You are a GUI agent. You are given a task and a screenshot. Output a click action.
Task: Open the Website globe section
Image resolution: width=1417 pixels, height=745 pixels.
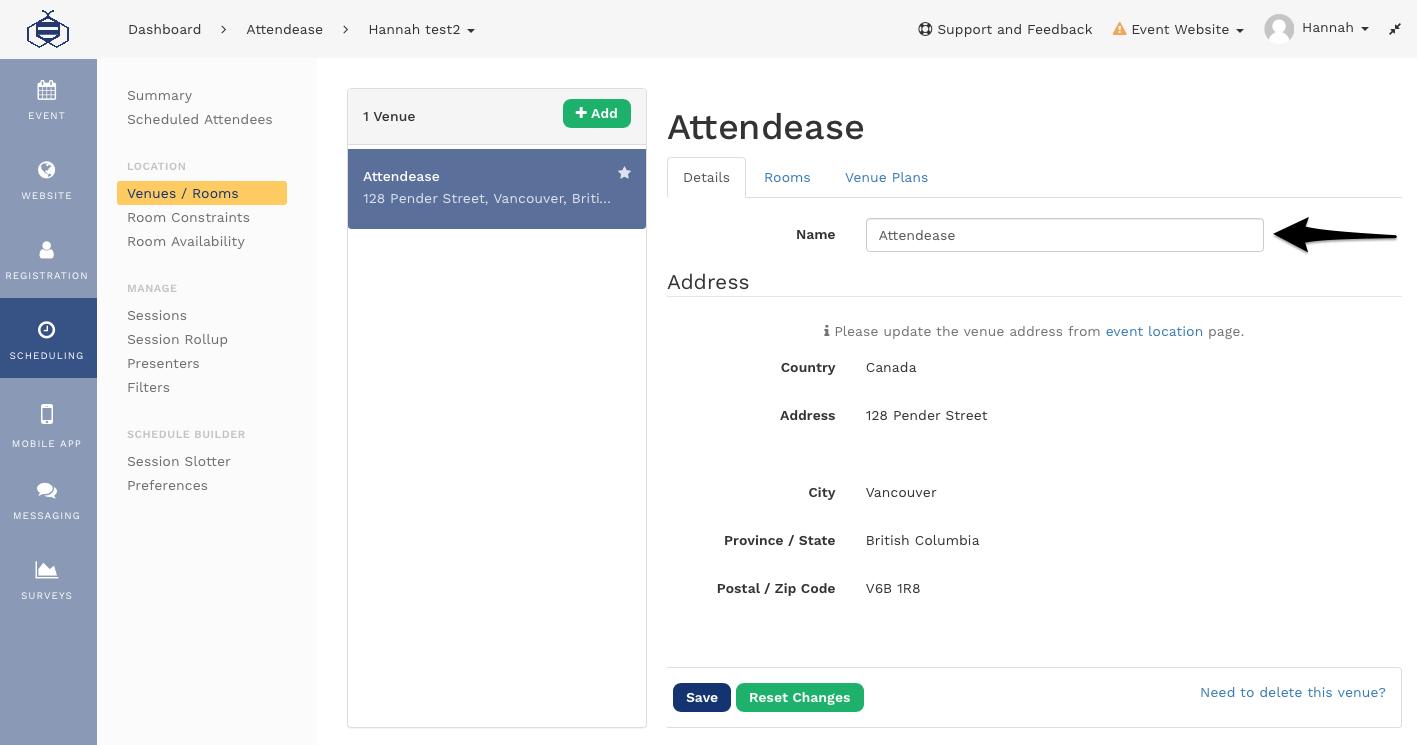click(47, 179)
